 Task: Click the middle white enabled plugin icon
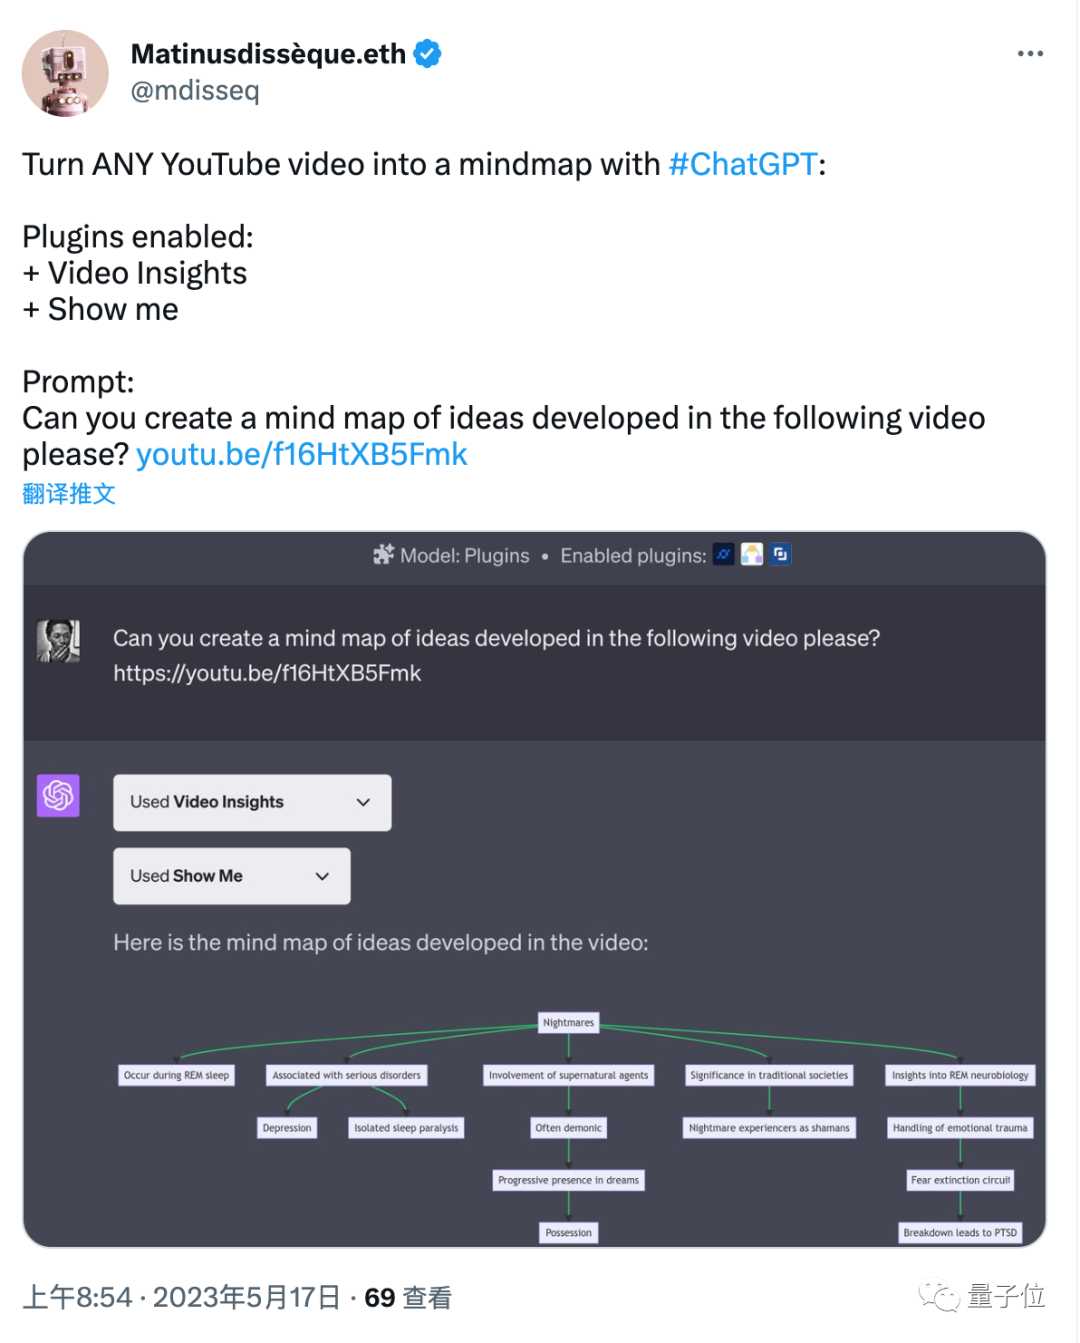(x=752, y=554)
